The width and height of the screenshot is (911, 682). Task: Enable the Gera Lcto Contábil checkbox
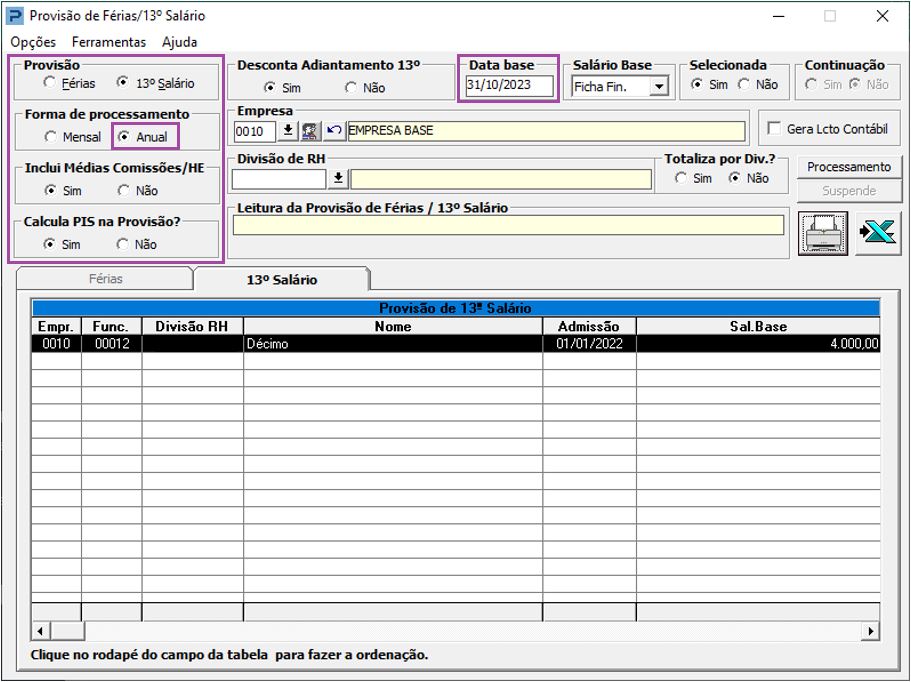tap(774, 129)
